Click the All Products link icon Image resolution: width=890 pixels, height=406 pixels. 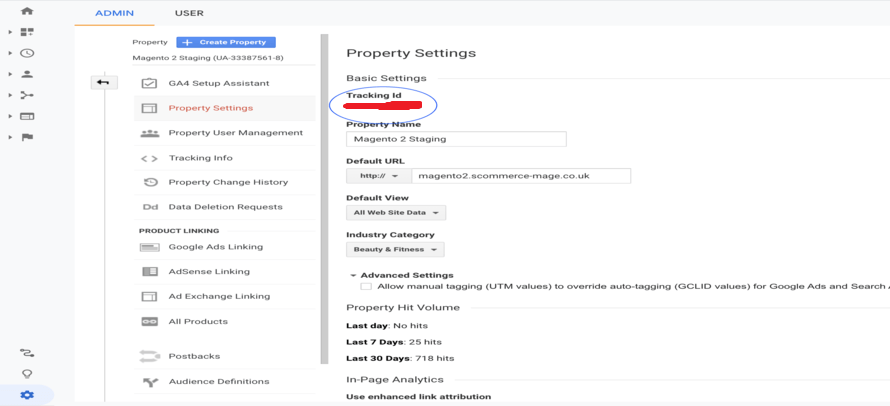pyautogui.click(x=149, y=321)
